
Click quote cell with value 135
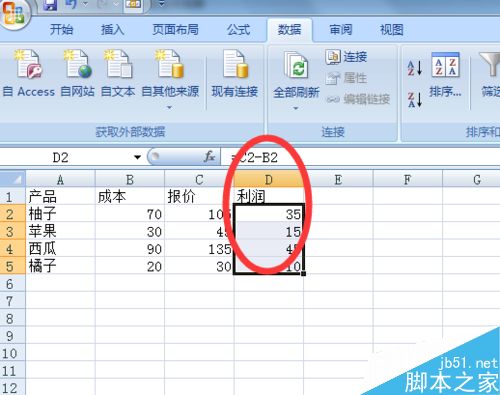click(x=199, y=249)
